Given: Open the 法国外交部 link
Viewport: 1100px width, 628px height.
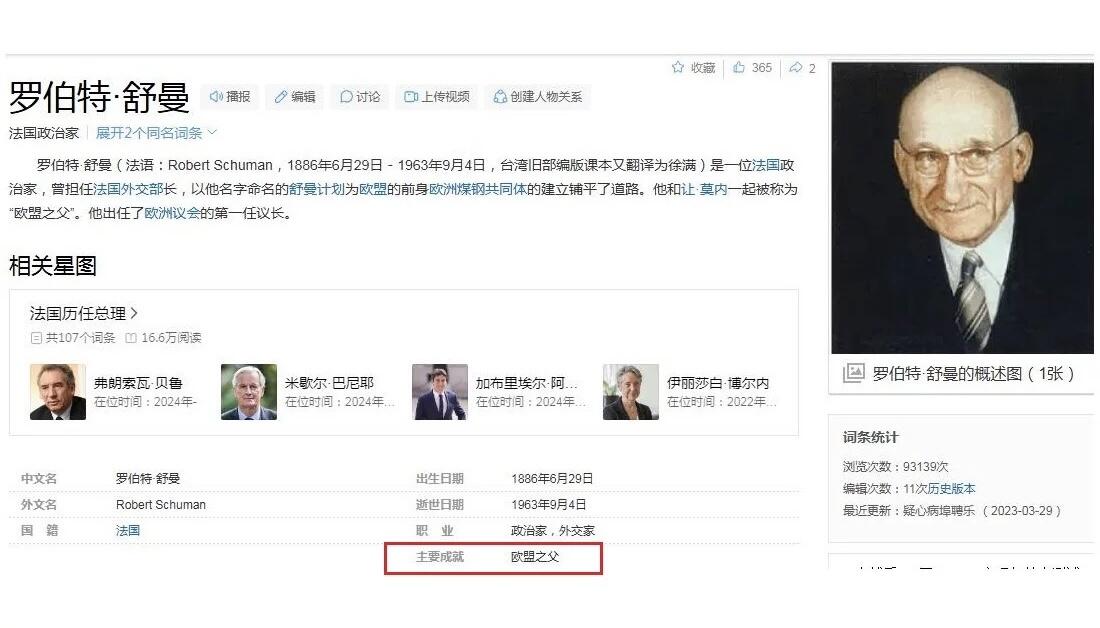Looking at the screenshot, I should point(135,189).
